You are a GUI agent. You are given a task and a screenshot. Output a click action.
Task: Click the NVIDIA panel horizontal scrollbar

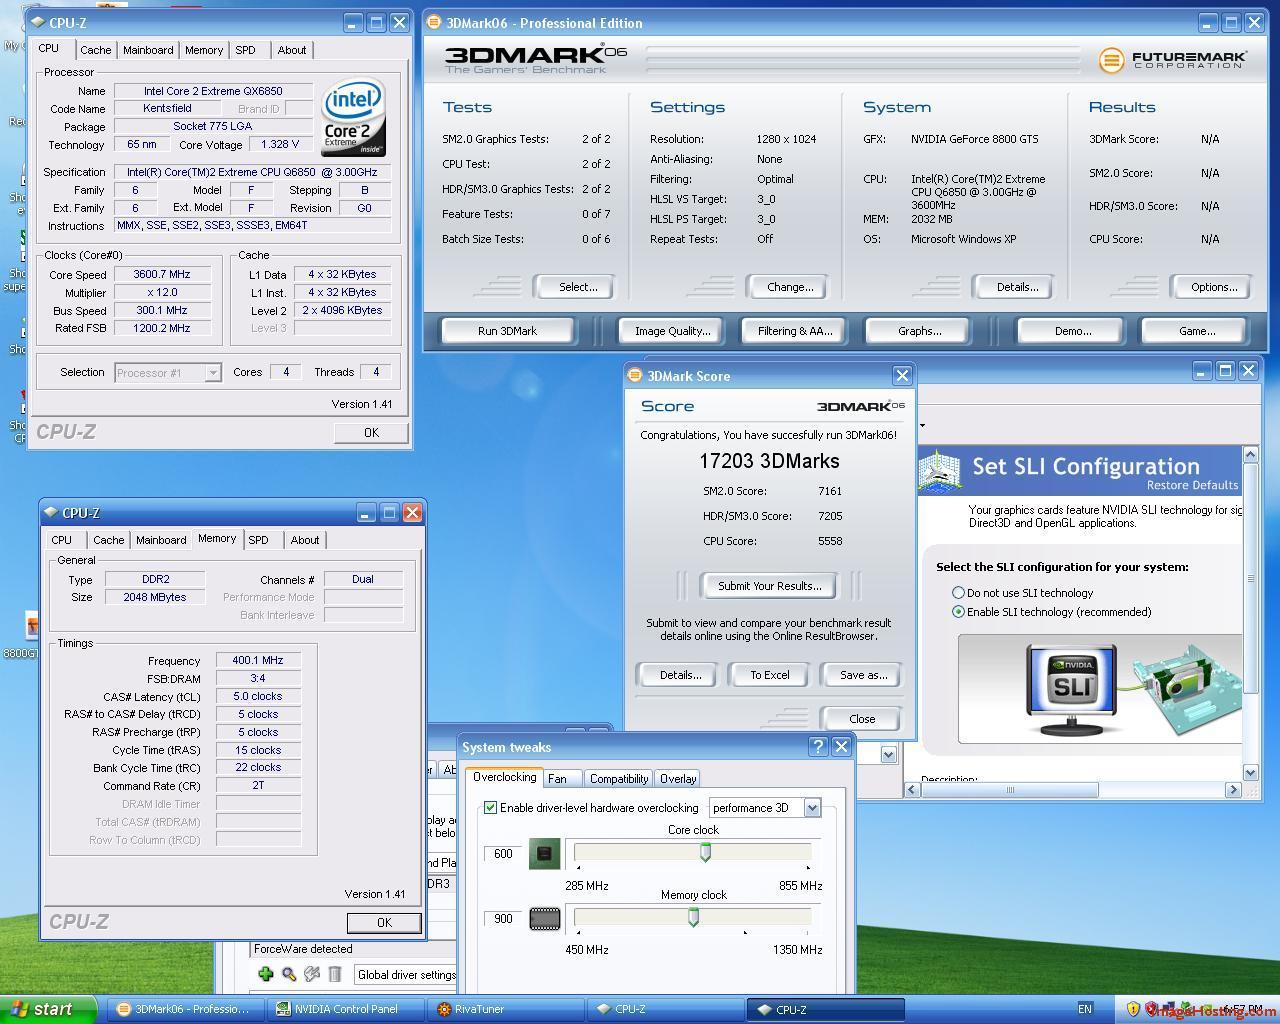(1010, 790)
